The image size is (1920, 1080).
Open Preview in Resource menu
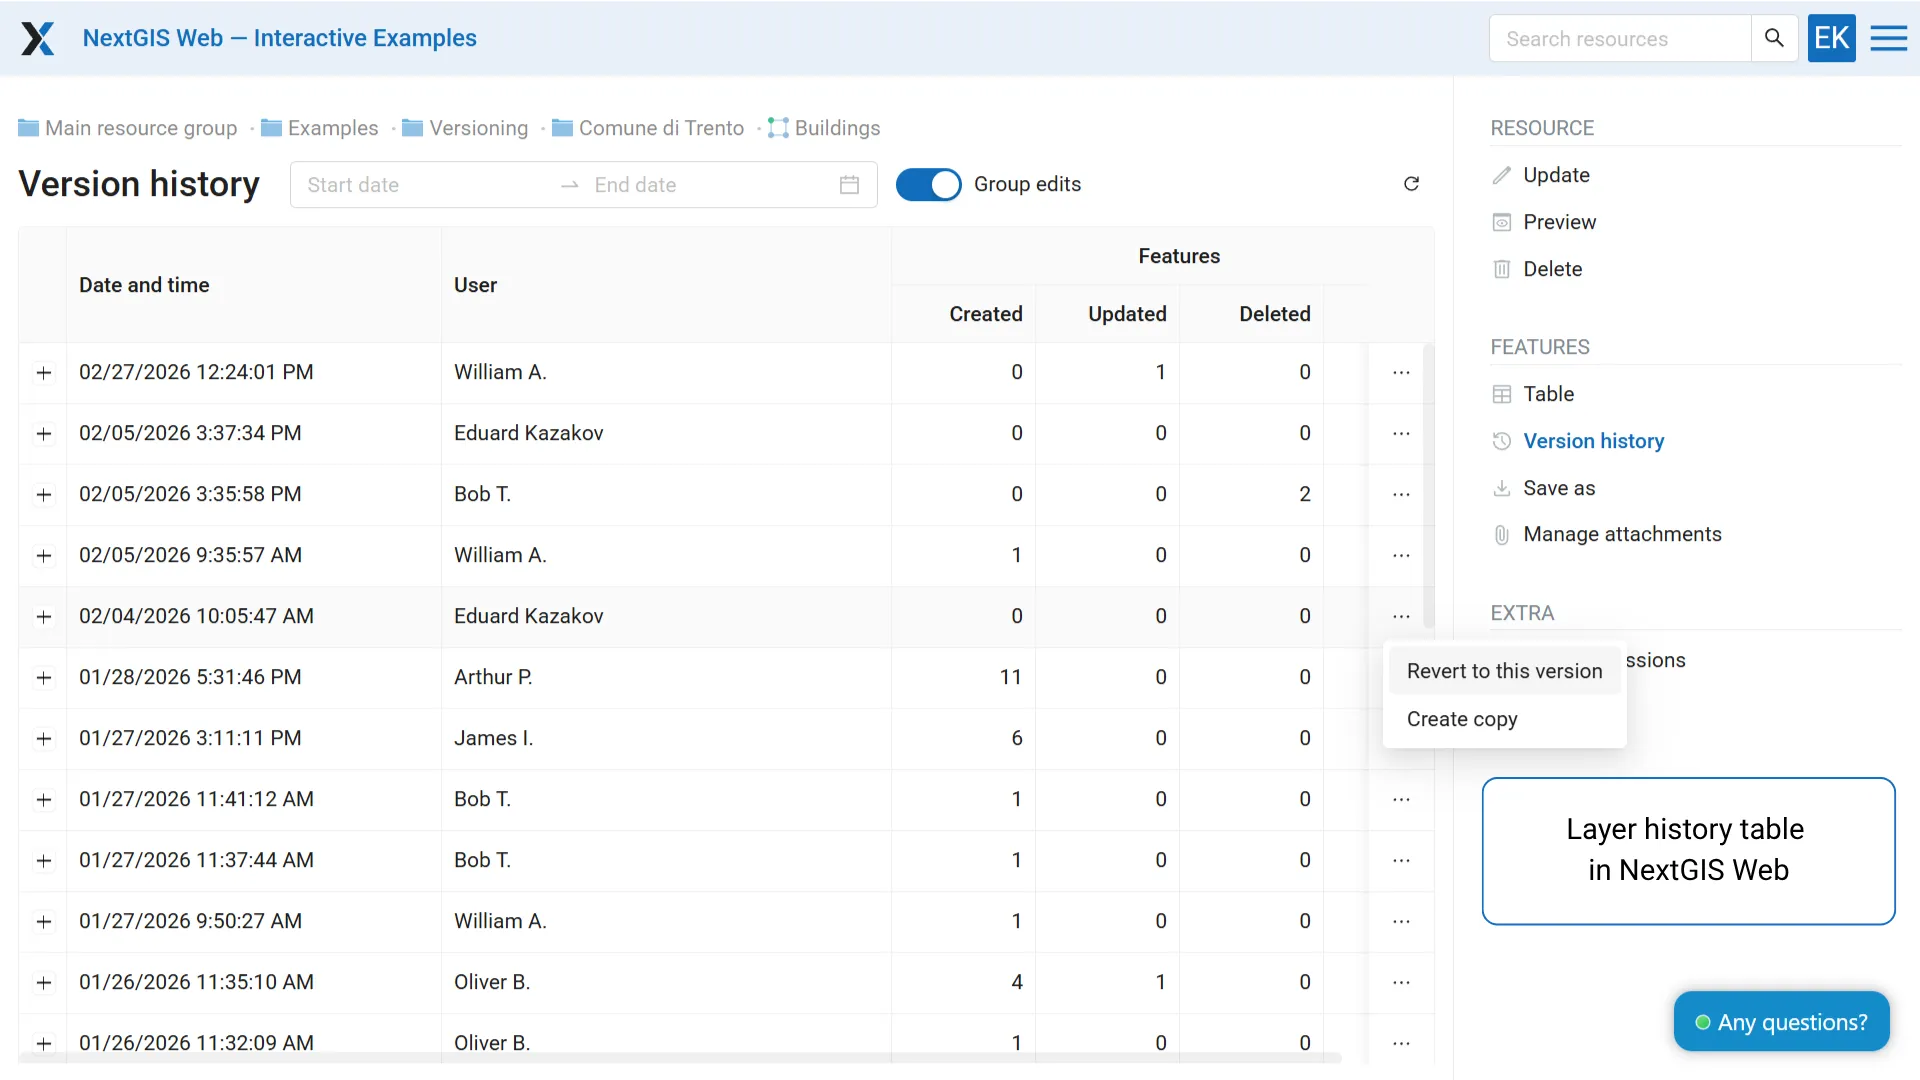point(1559,222)
